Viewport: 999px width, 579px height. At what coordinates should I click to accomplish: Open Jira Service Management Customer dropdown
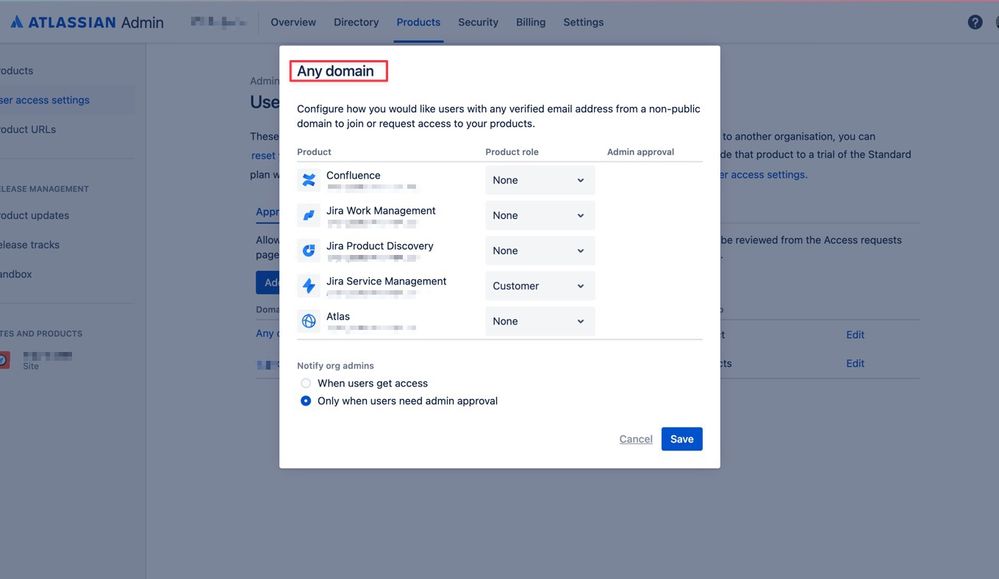[x=540, y=286]
